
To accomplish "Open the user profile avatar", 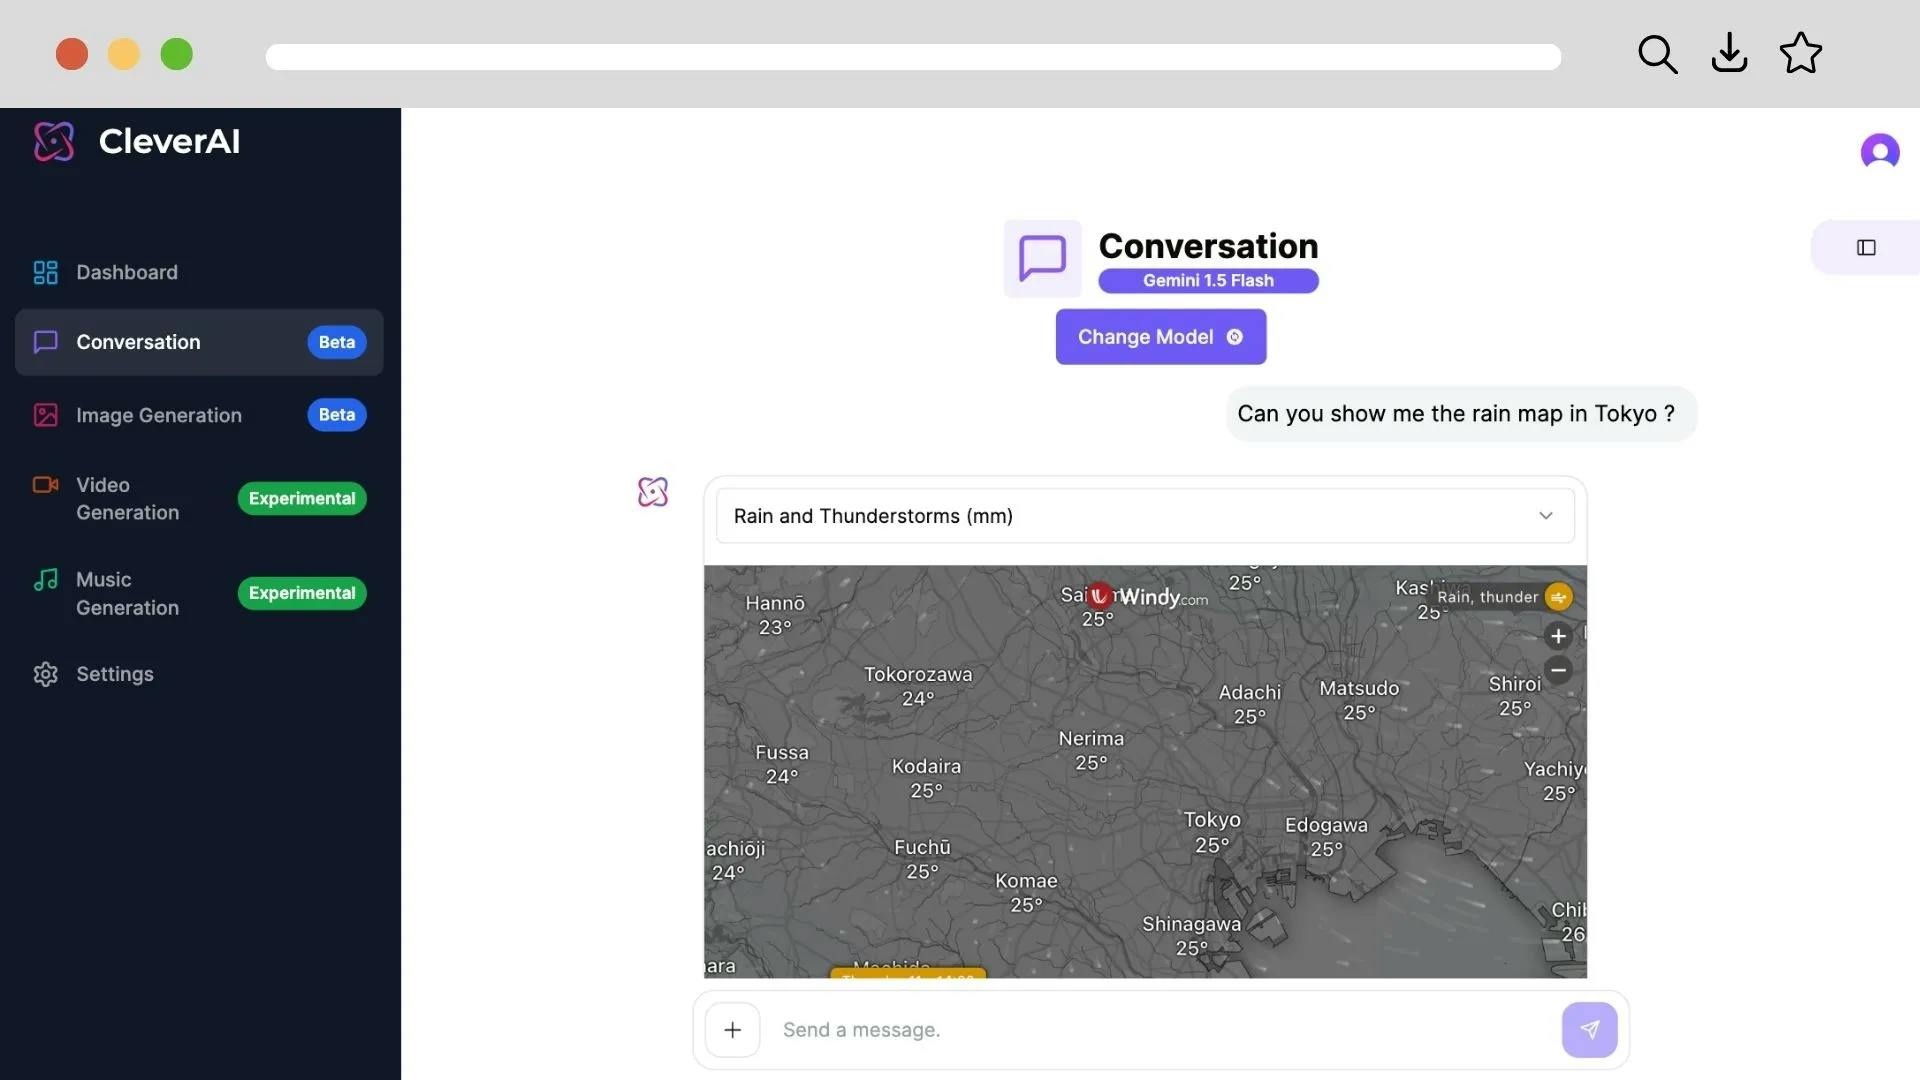I will [x=1880, y=151].
